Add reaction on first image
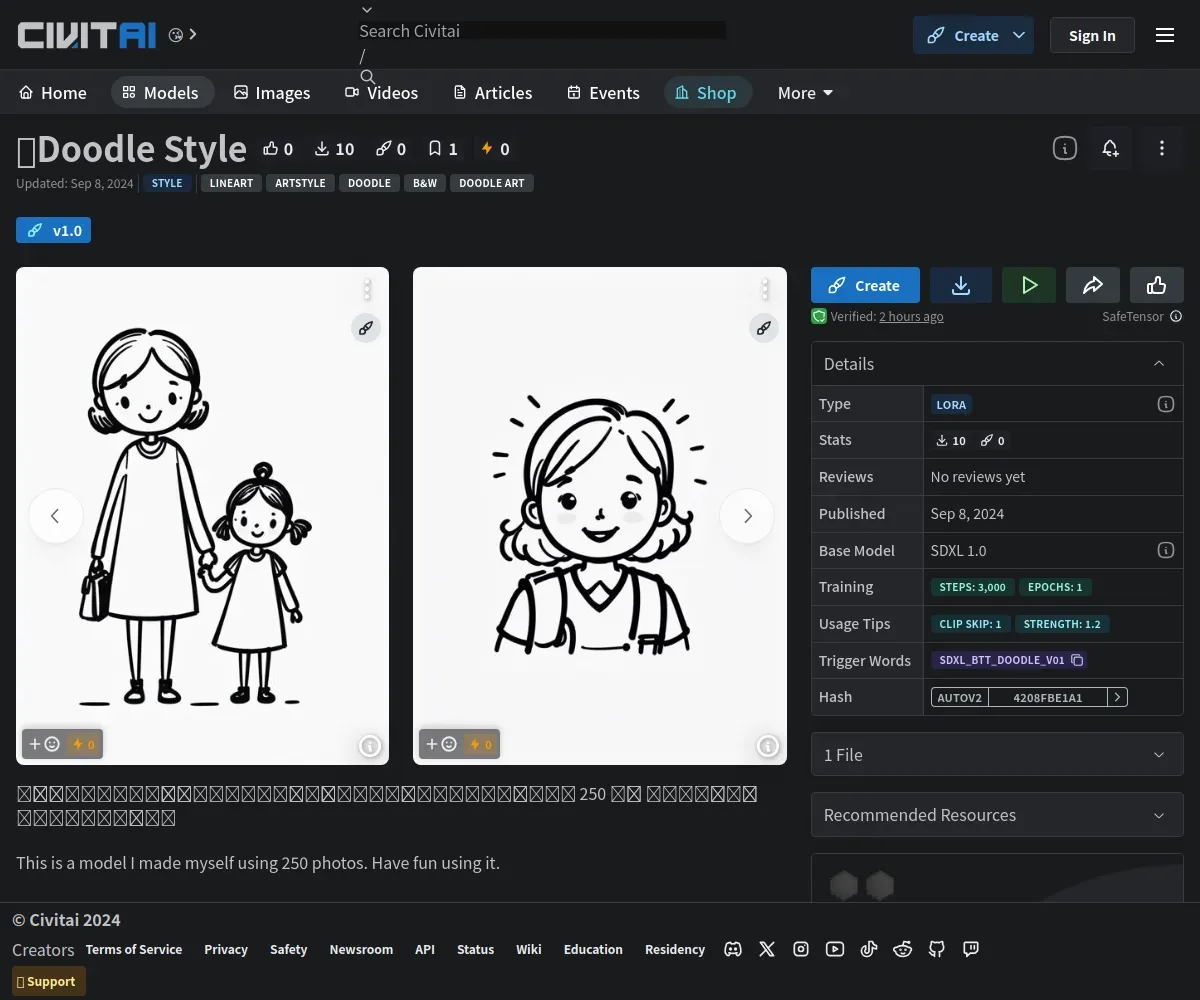The width and height of the screenshot is (1200, 1000). pos(44,744)
